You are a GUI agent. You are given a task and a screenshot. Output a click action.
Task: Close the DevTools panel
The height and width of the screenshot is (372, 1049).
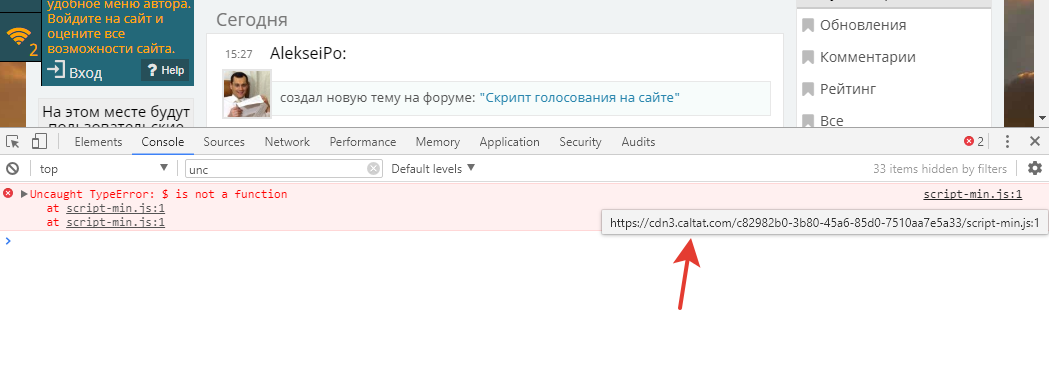point(1034,141)
